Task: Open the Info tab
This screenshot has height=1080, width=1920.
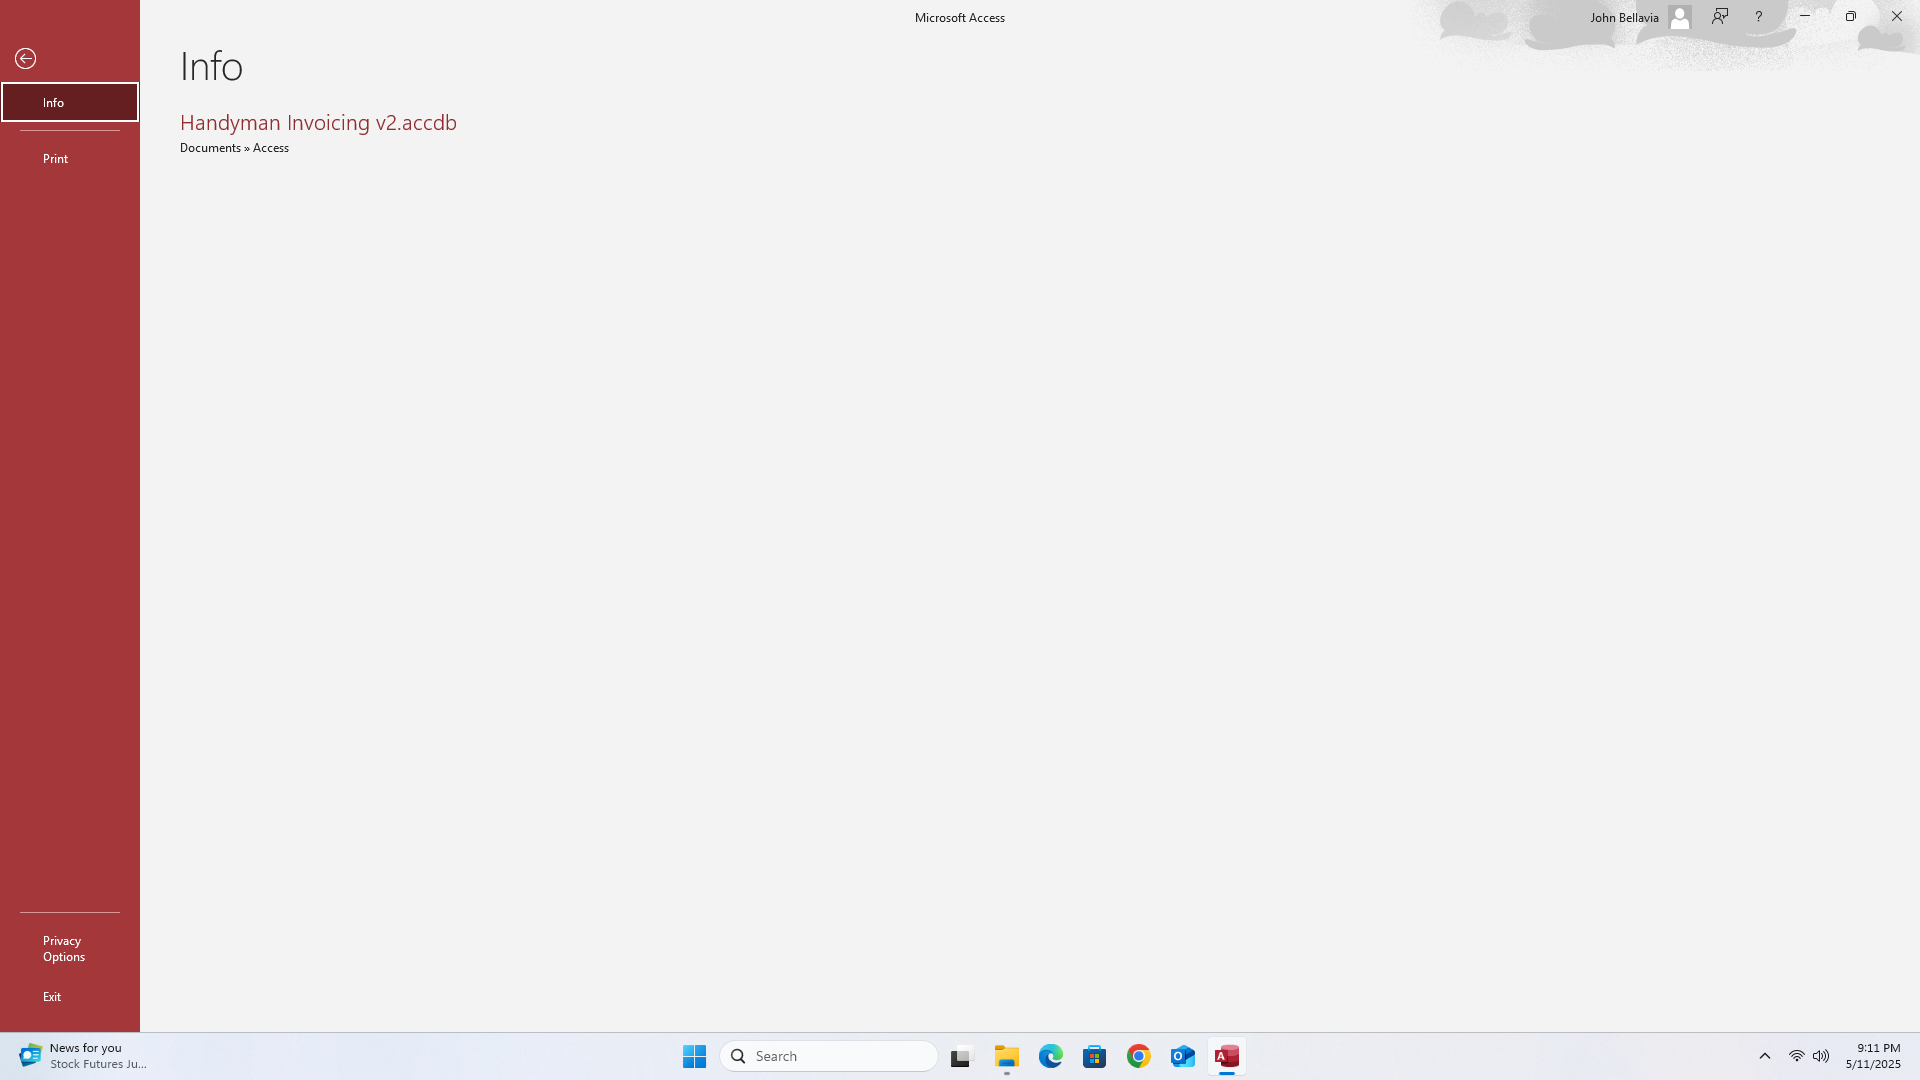Action: [x=70, y=102]
